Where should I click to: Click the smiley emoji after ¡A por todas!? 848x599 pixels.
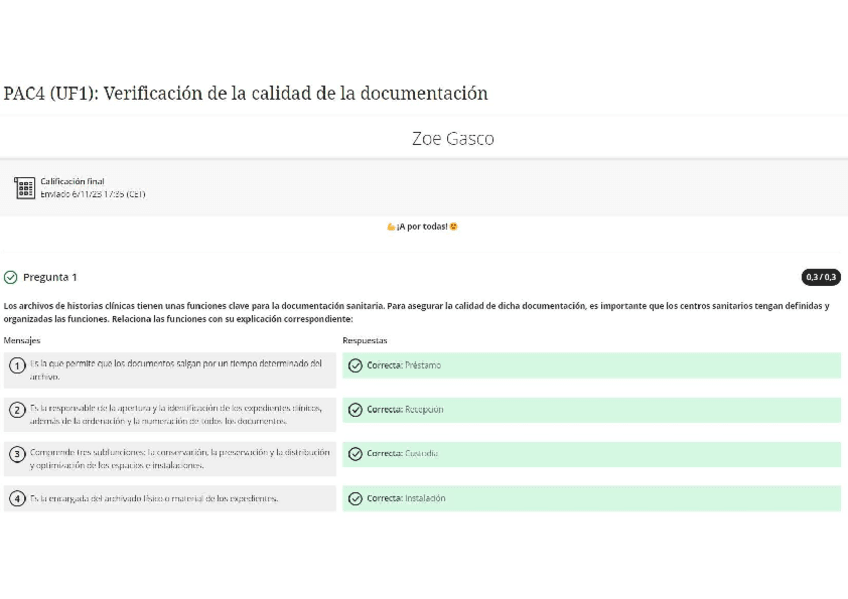click(454, 227)
